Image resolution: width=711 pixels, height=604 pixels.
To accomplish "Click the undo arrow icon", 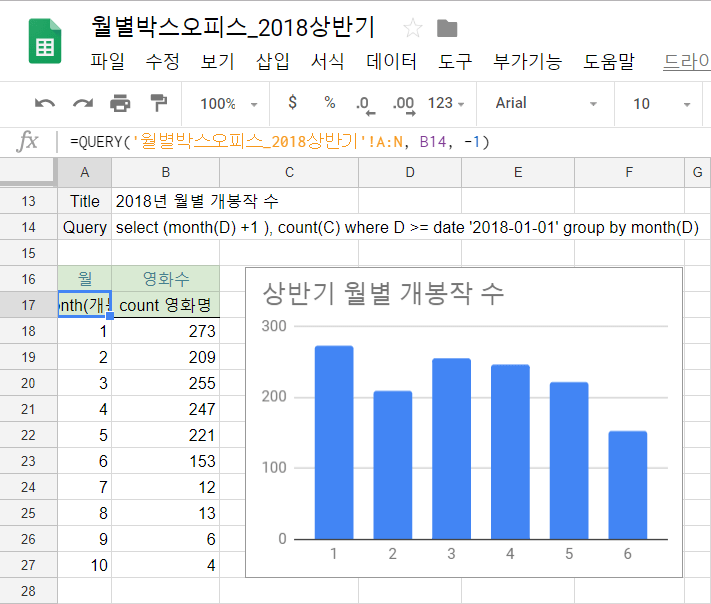I will coord(45,103).
